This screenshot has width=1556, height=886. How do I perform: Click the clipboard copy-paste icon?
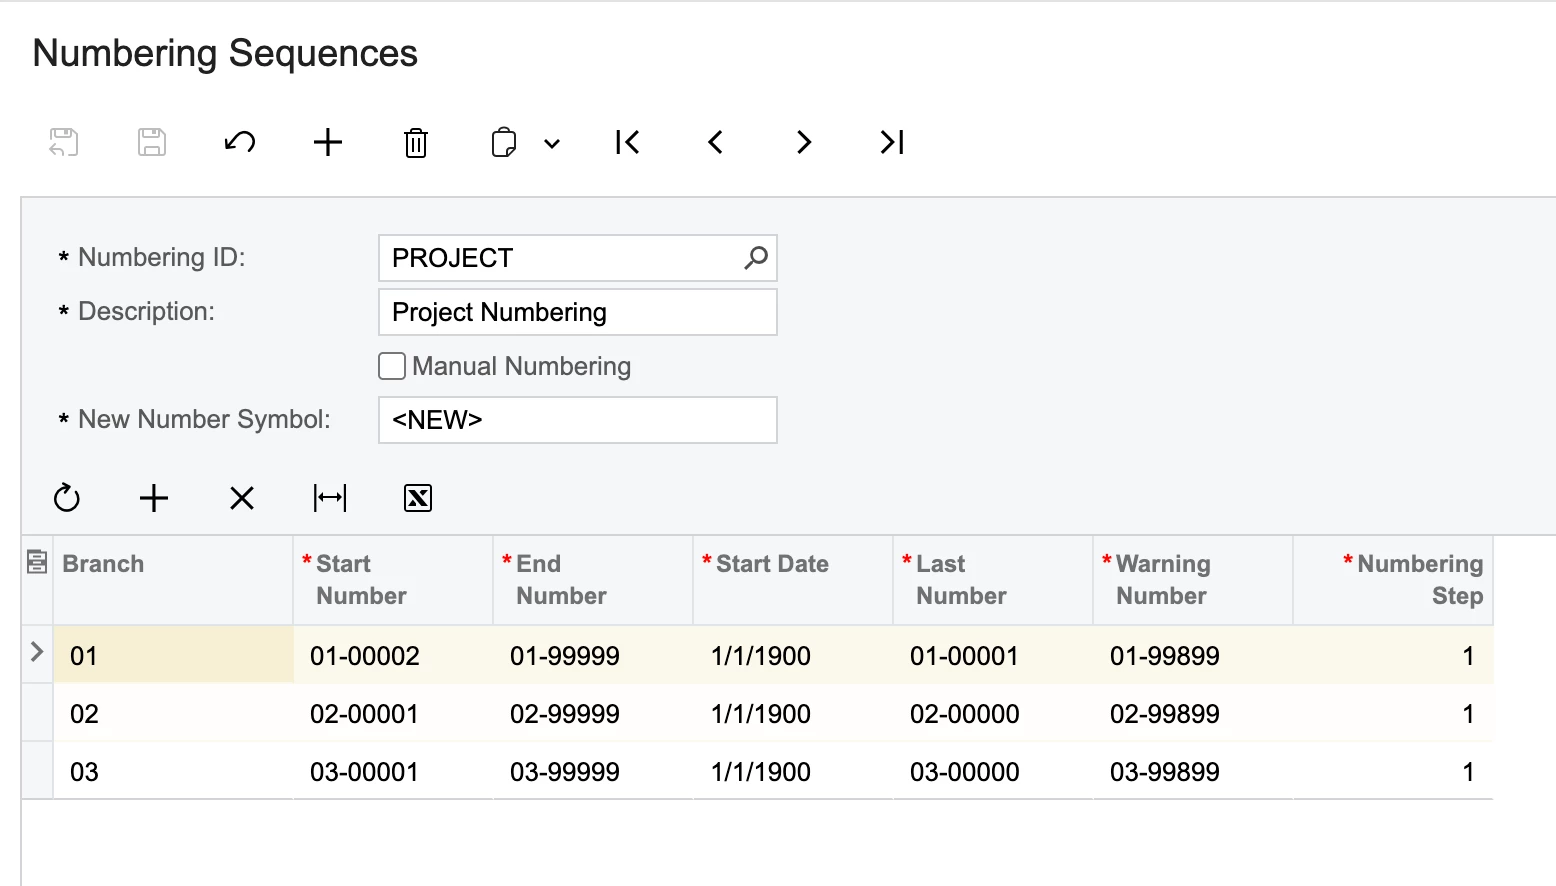(504, 142)
